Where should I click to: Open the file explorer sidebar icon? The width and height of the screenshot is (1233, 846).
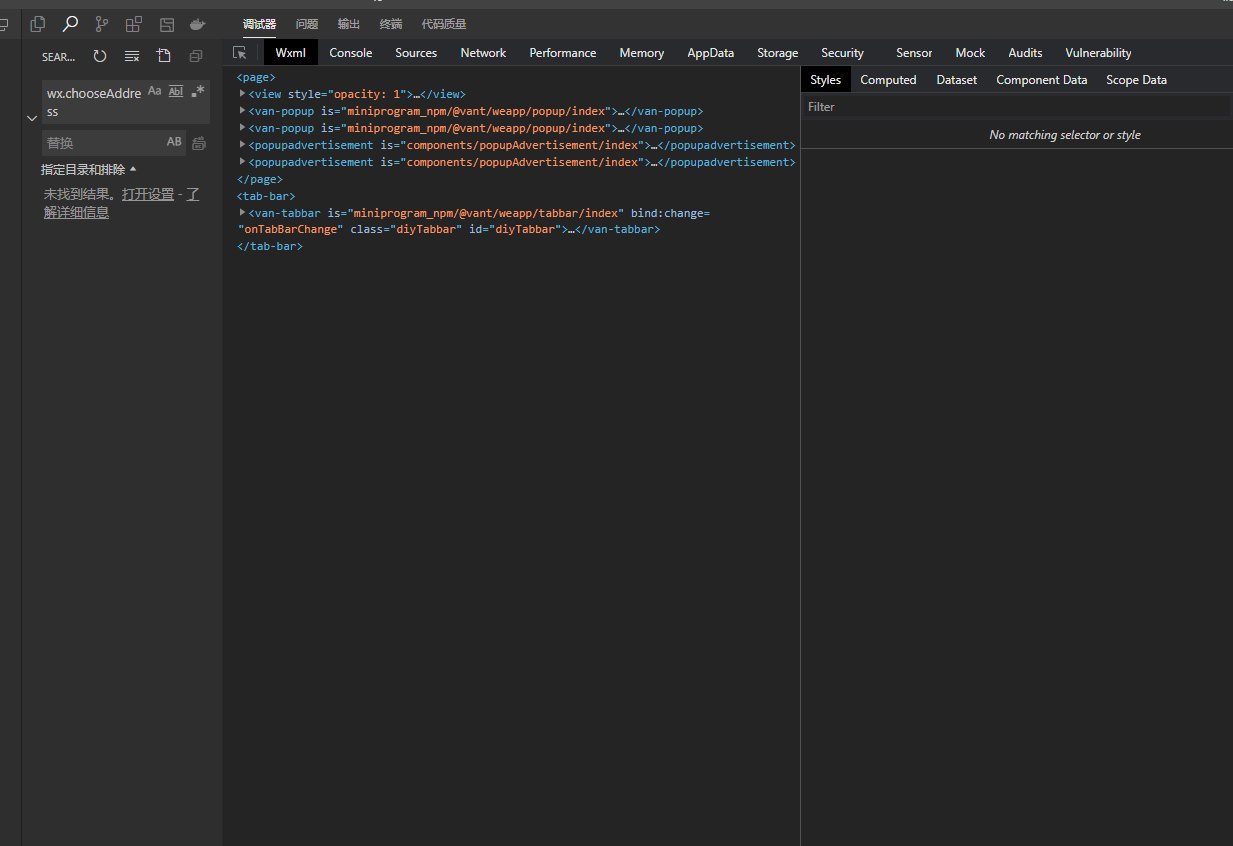point(38,24)
